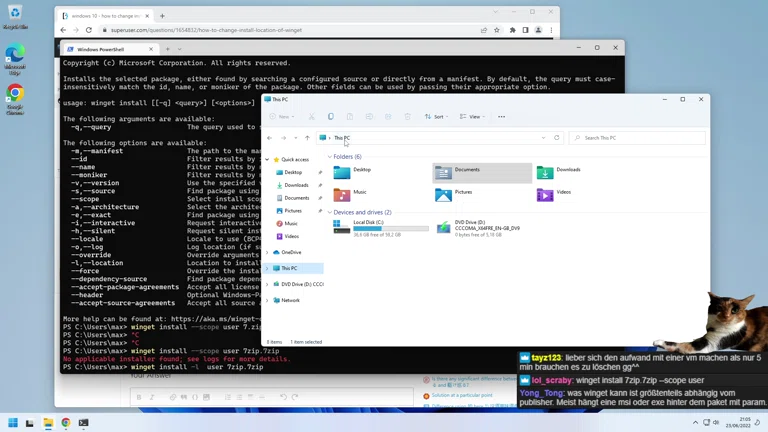Viewport: 768px width, 432px height.
Task: Select Downloads under Quick access
Action: pyautogui.click(x=296, y=185)
